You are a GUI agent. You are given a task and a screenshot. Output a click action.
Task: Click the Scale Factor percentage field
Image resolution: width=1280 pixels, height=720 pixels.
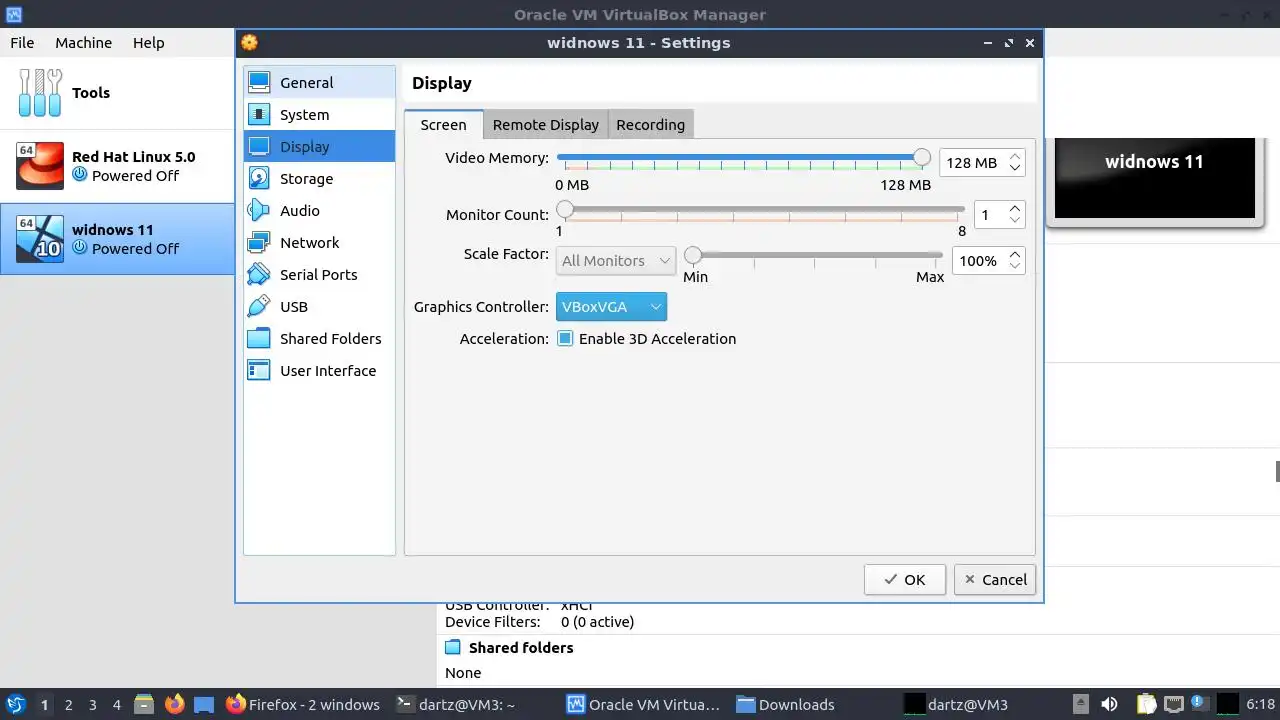[978, 261]
